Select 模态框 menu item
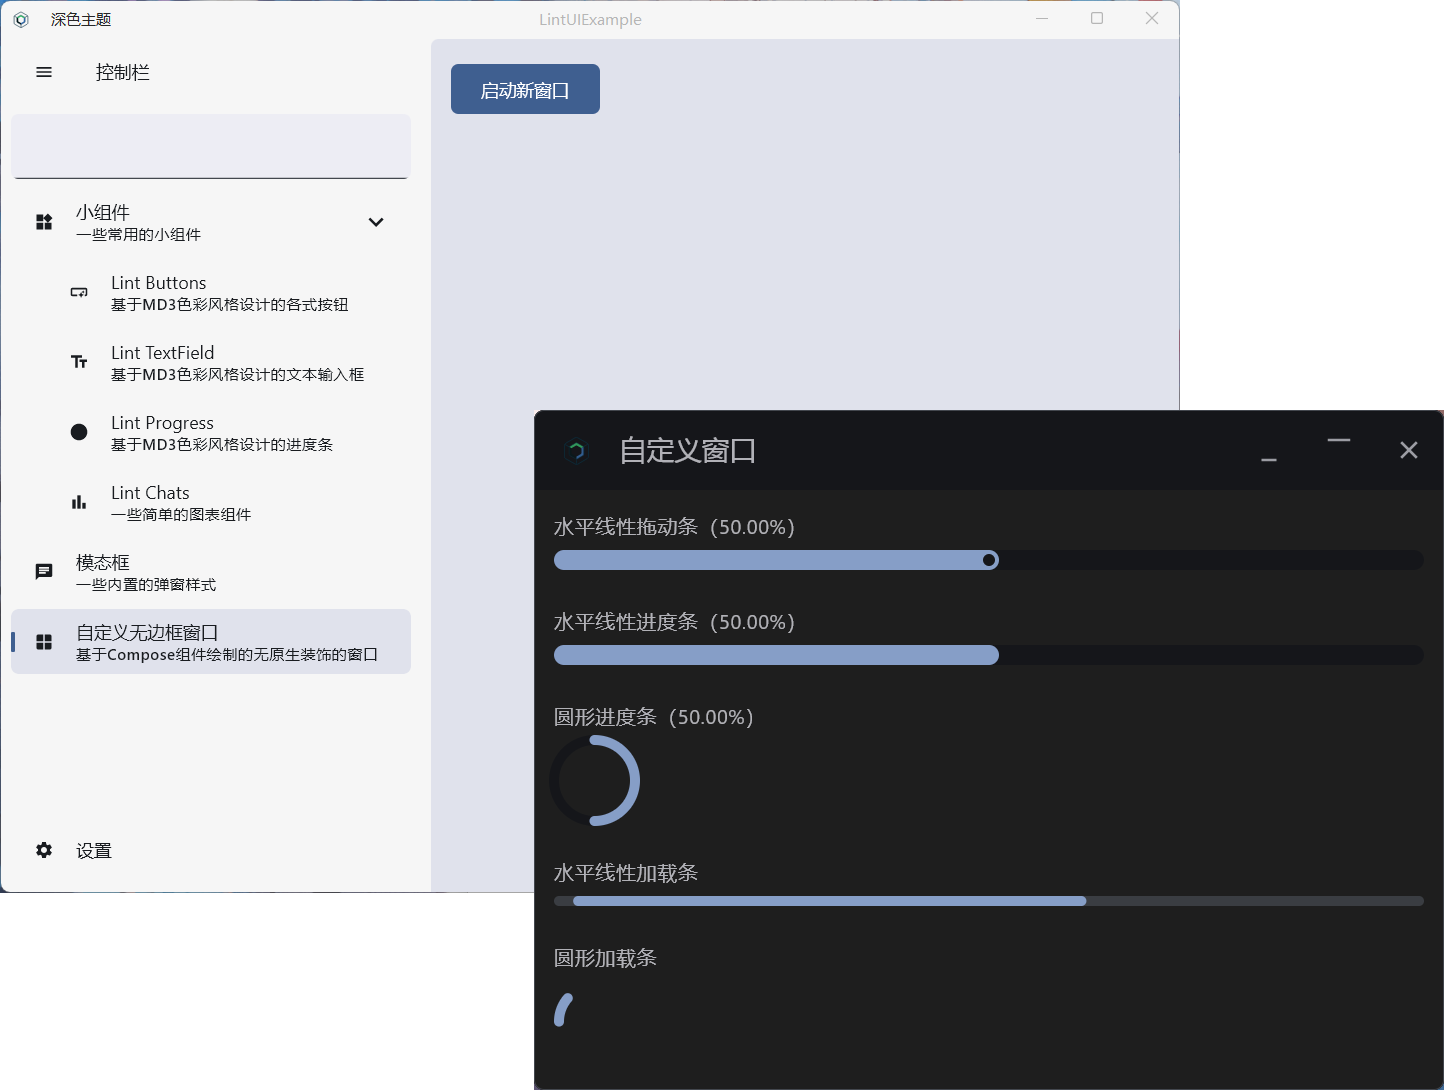This screenshot has width=1444, height=1090. 211,573
